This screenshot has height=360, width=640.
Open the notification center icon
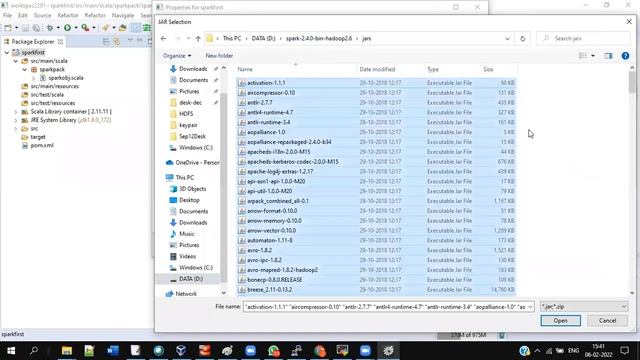624,351
